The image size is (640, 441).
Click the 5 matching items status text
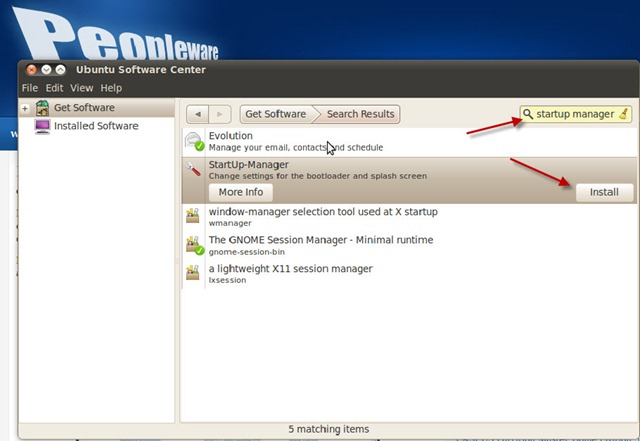point(329,429)
